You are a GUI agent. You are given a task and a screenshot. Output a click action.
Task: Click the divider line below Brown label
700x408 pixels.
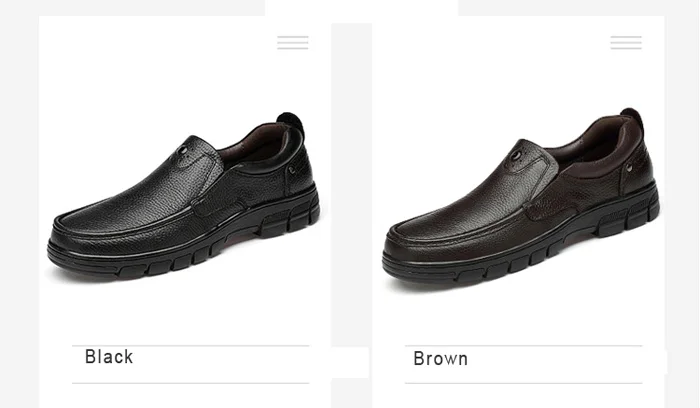523,383
